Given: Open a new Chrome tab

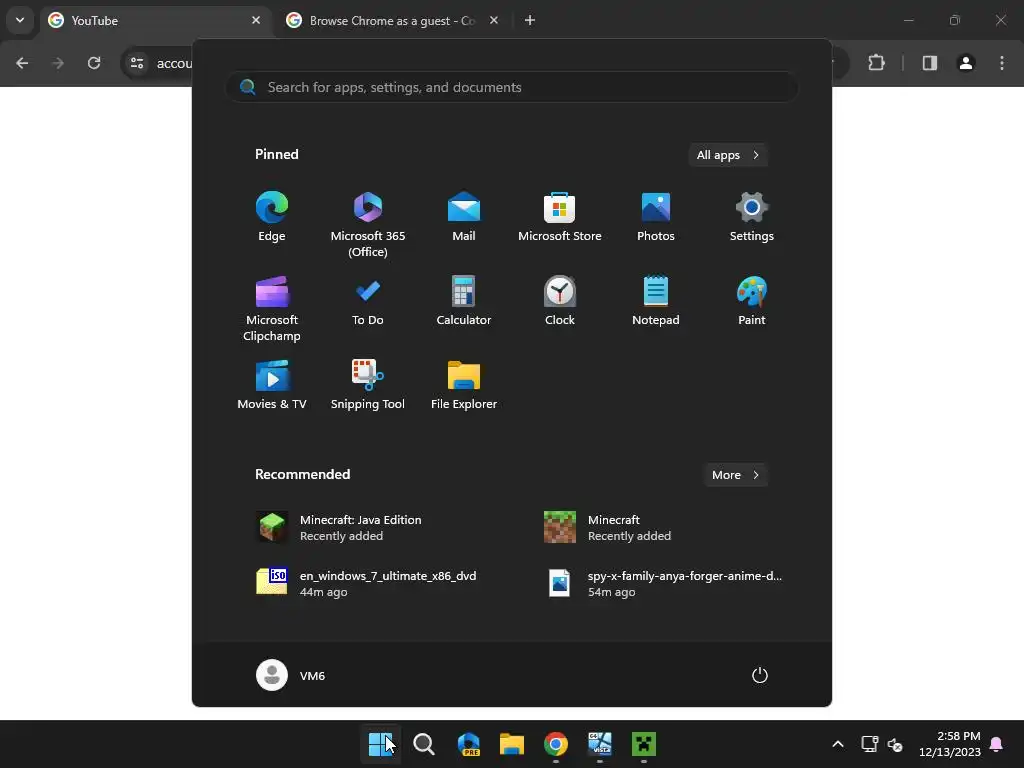Looking at the screenshot, I should click(530, 20).
